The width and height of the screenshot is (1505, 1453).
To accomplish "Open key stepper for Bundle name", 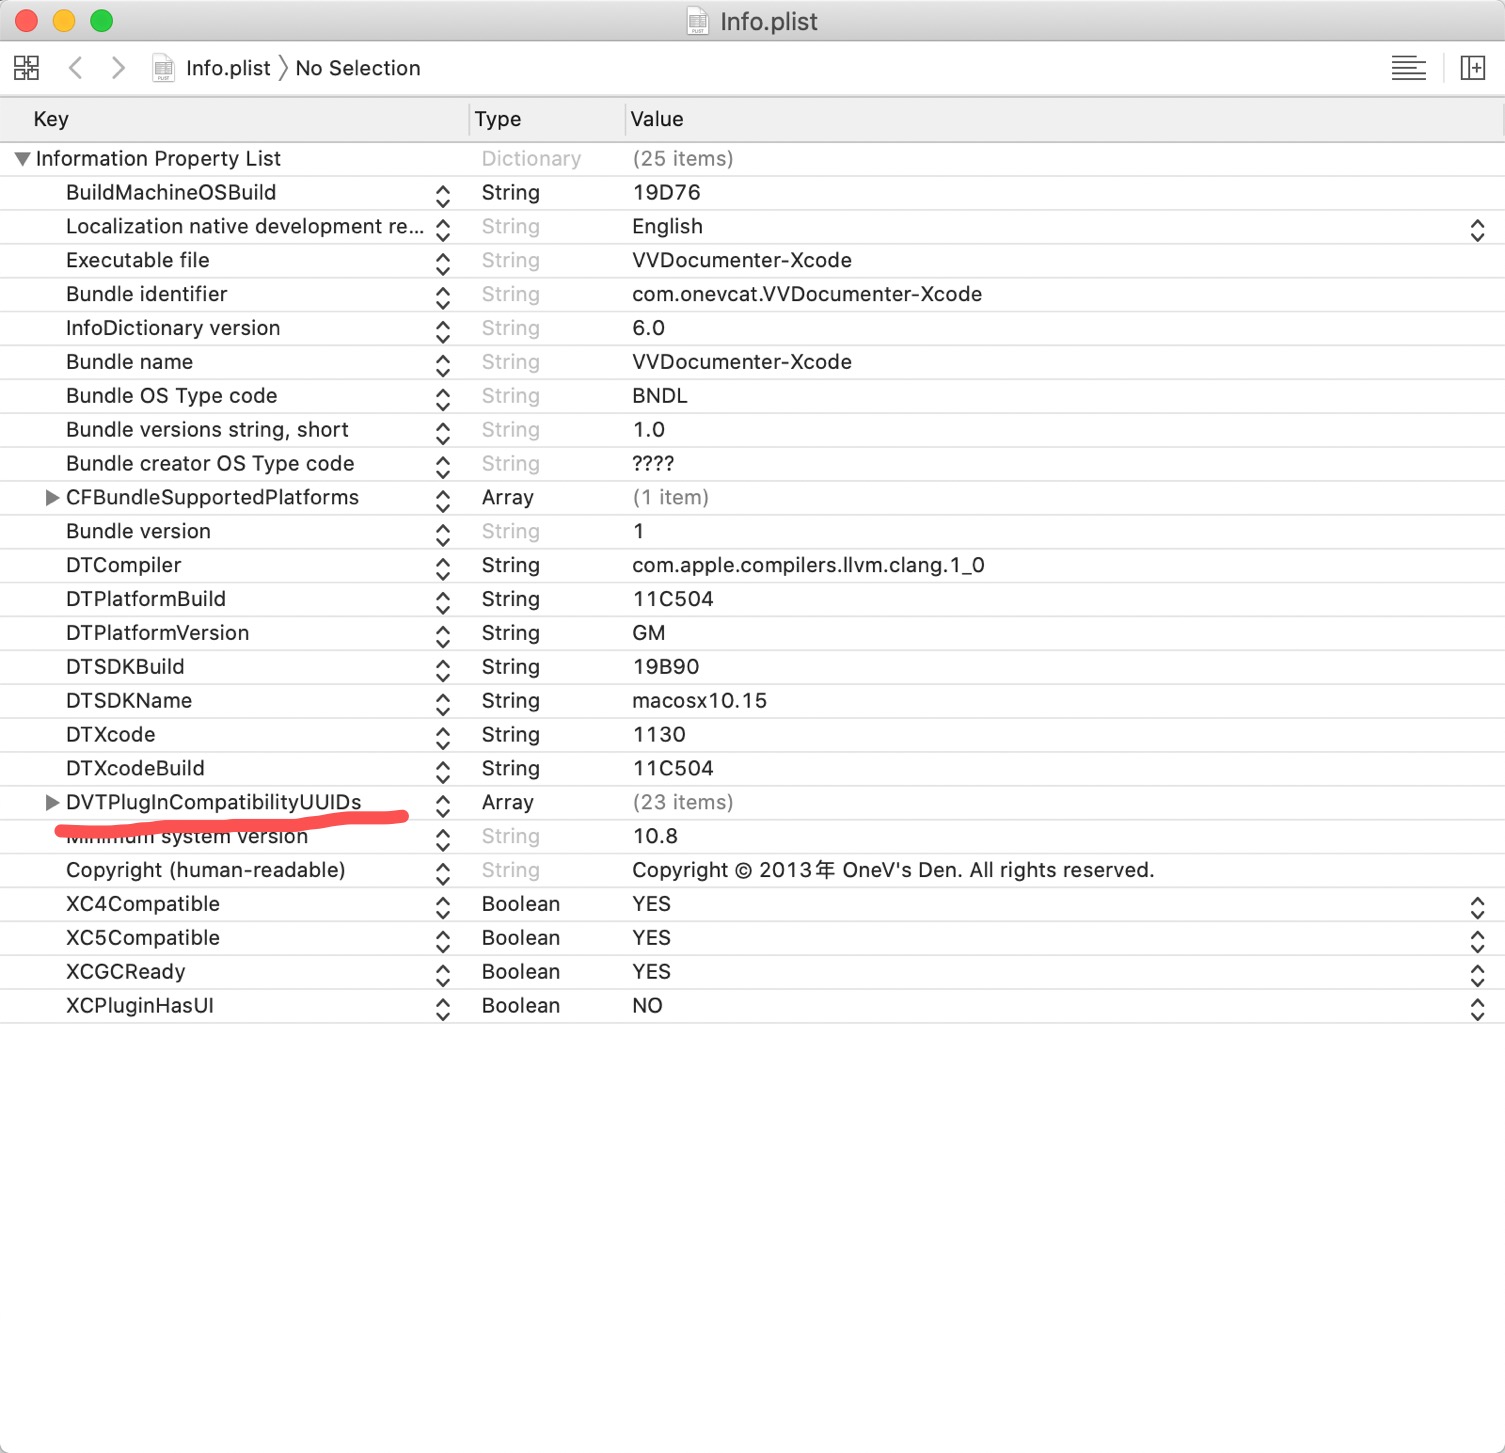I will click(x=443, y=365).
